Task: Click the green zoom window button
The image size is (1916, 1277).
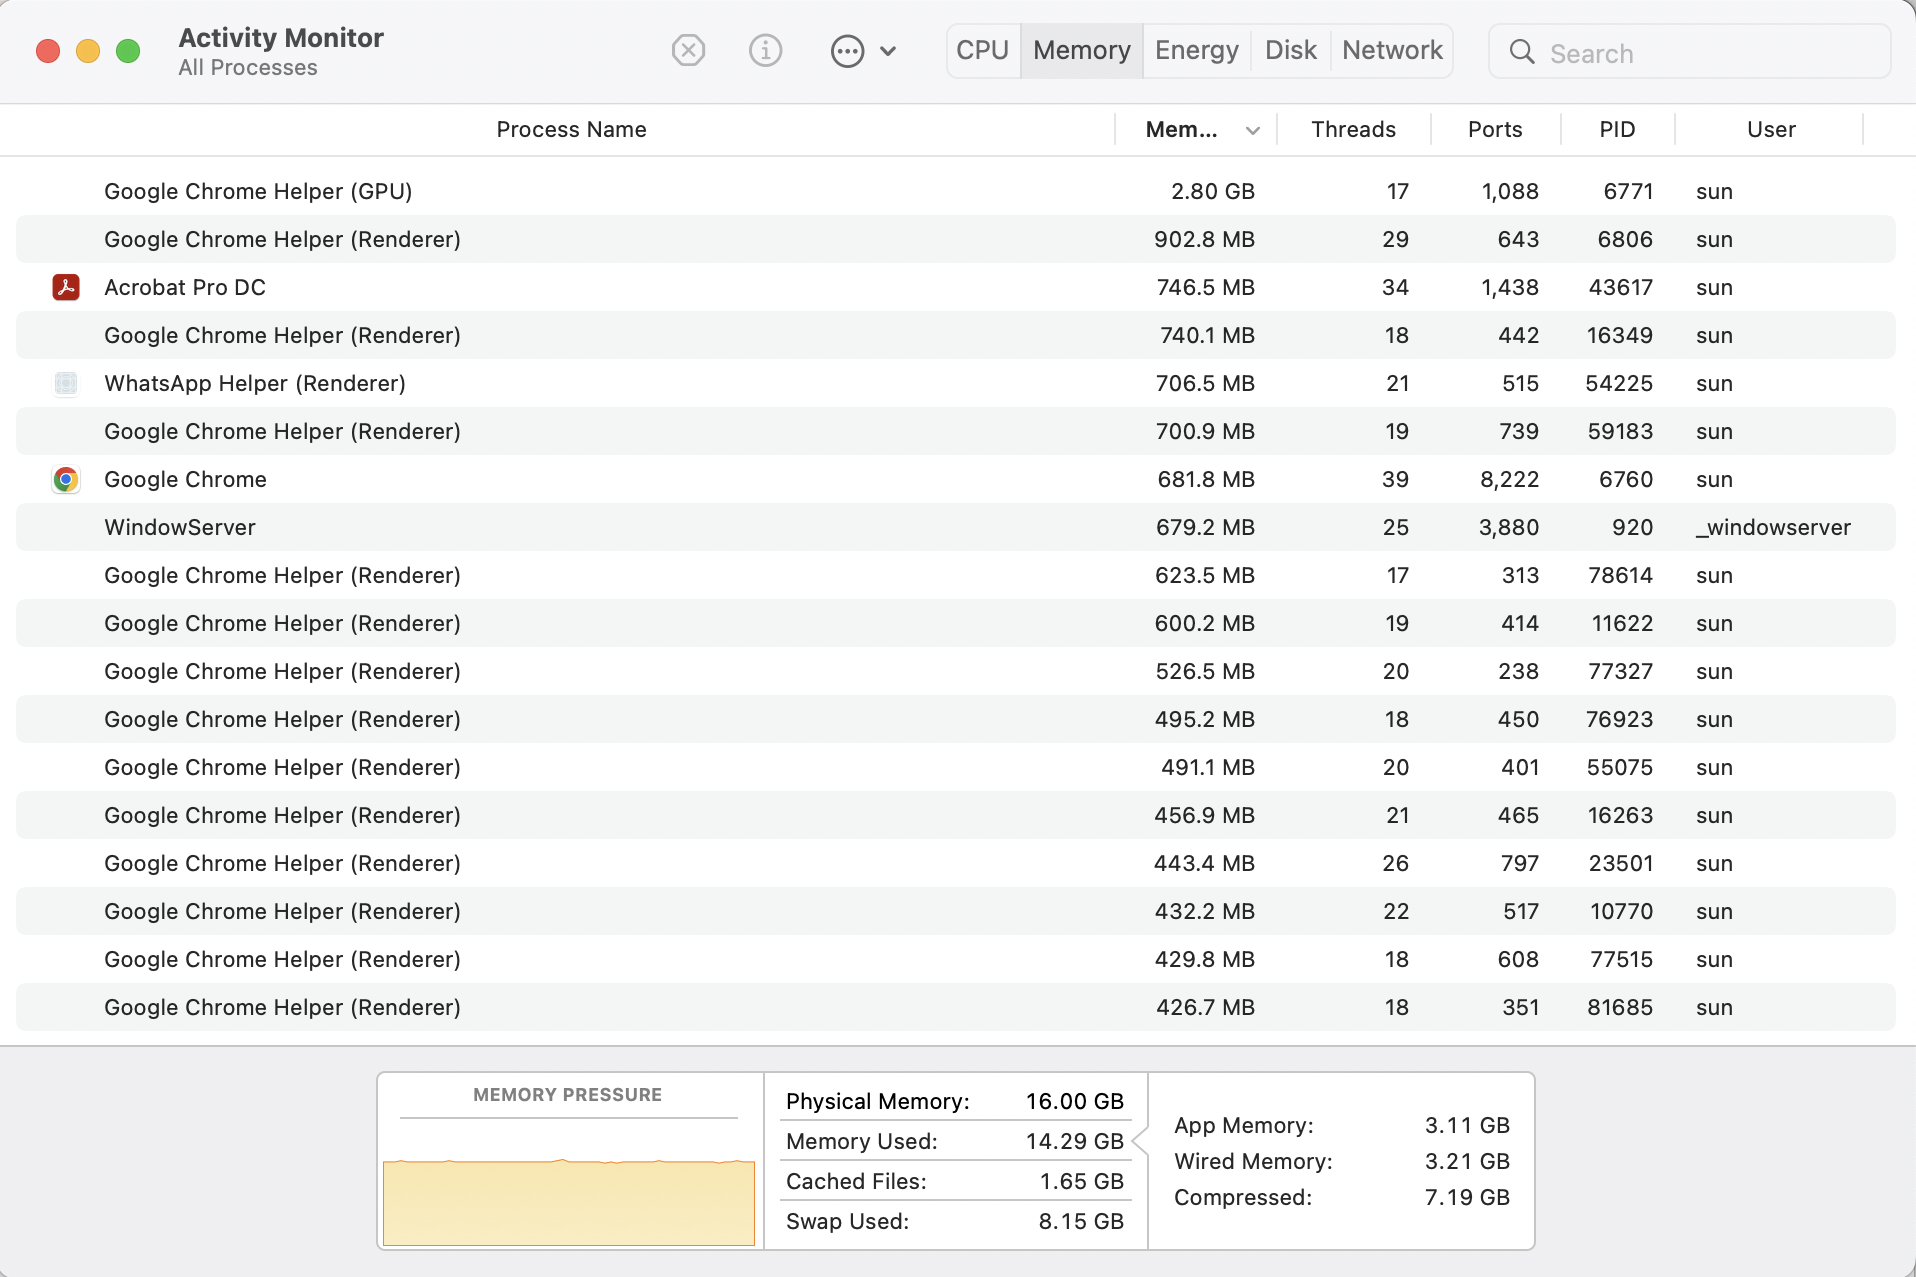Action: point(128,51)
